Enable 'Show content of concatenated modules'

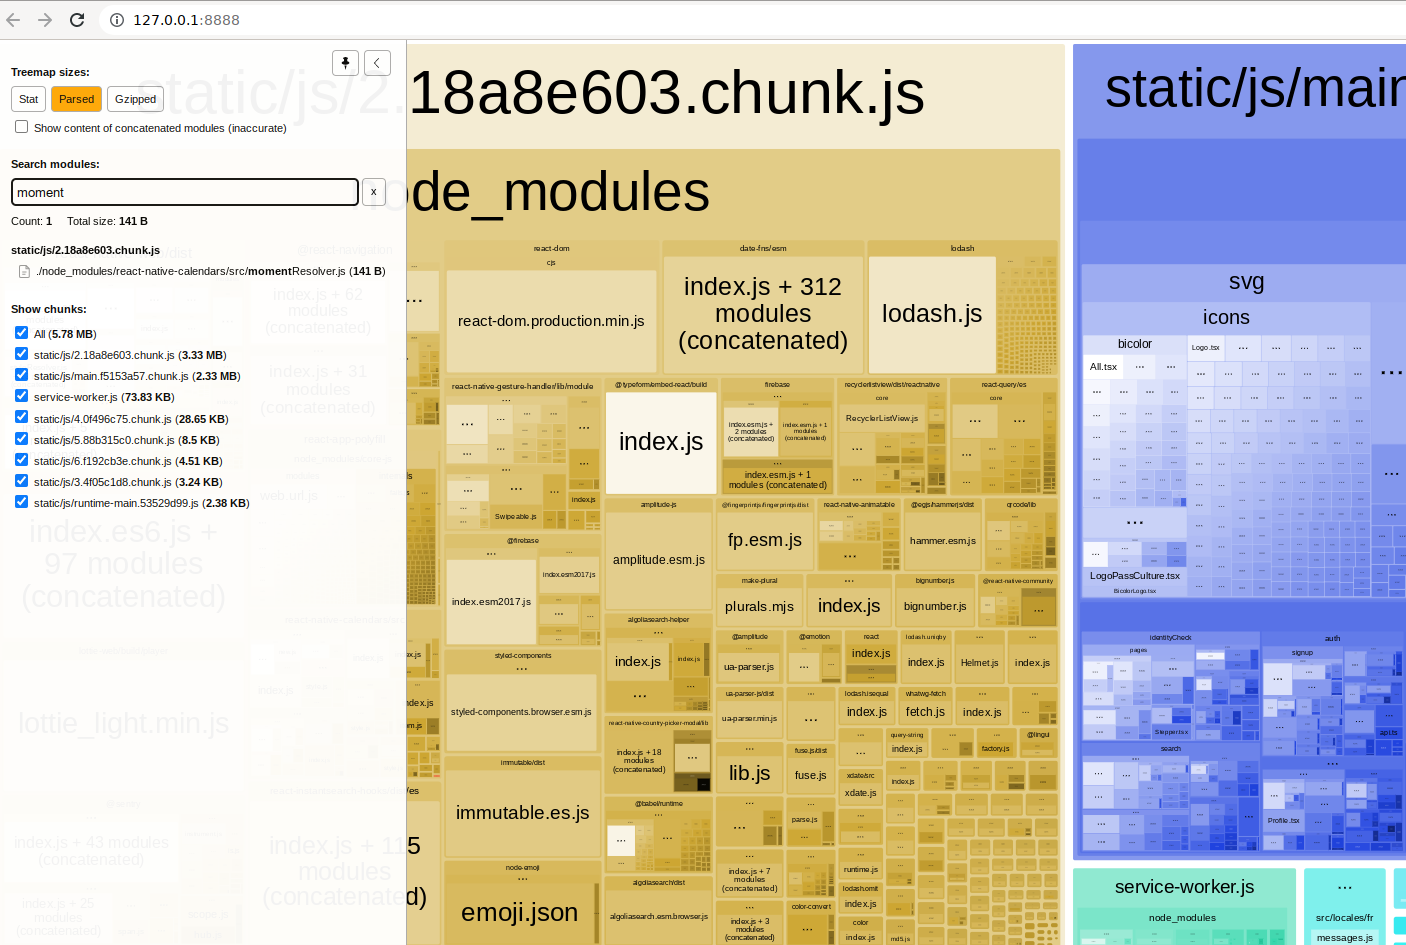click(x=21, y=126)
